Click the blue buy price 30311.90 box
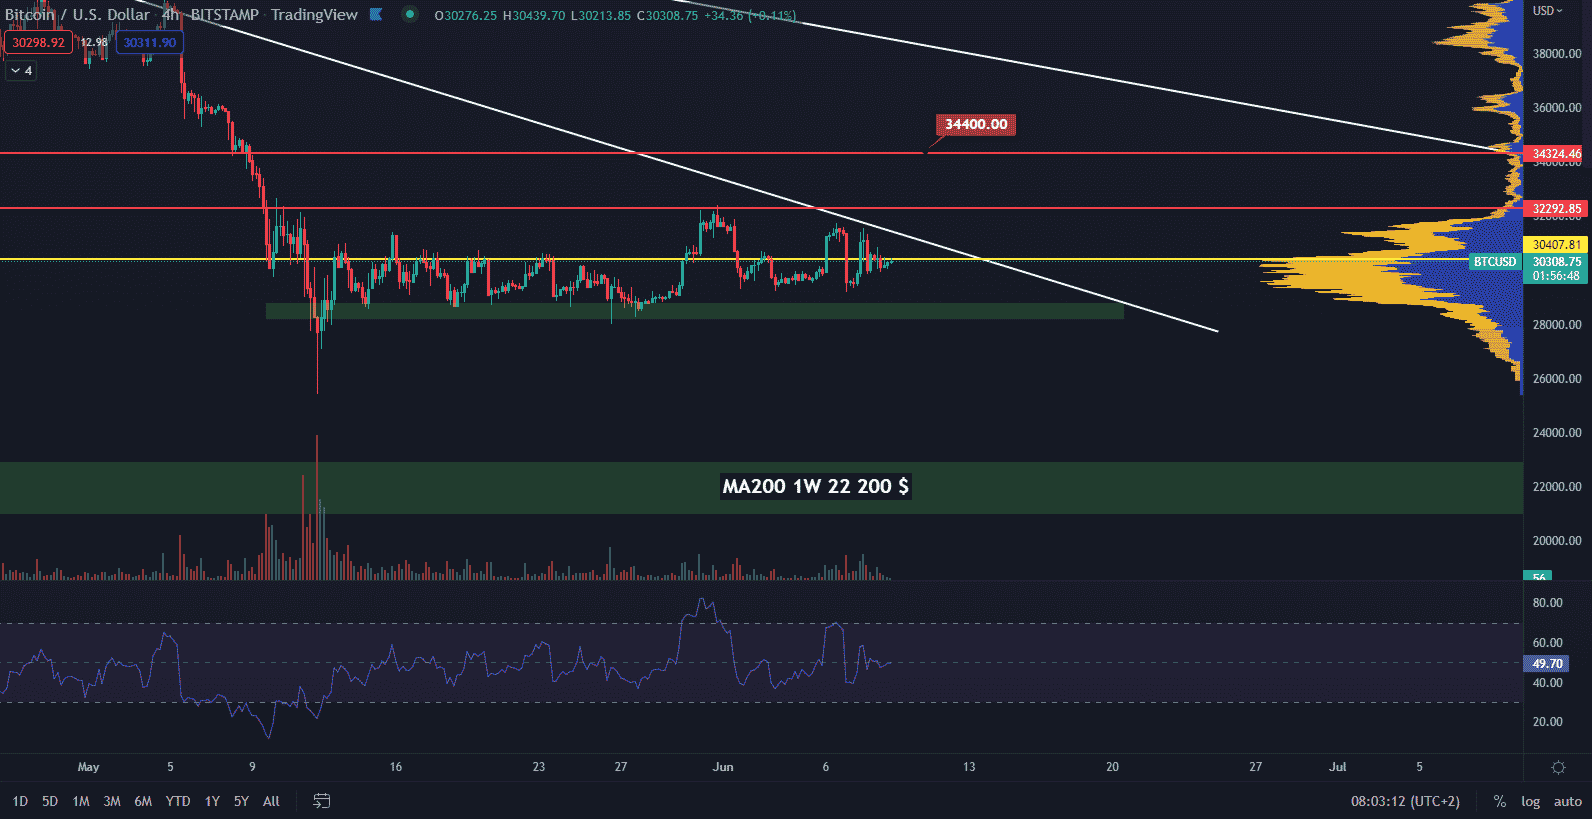1592x819 pixels. click(149, 42)
